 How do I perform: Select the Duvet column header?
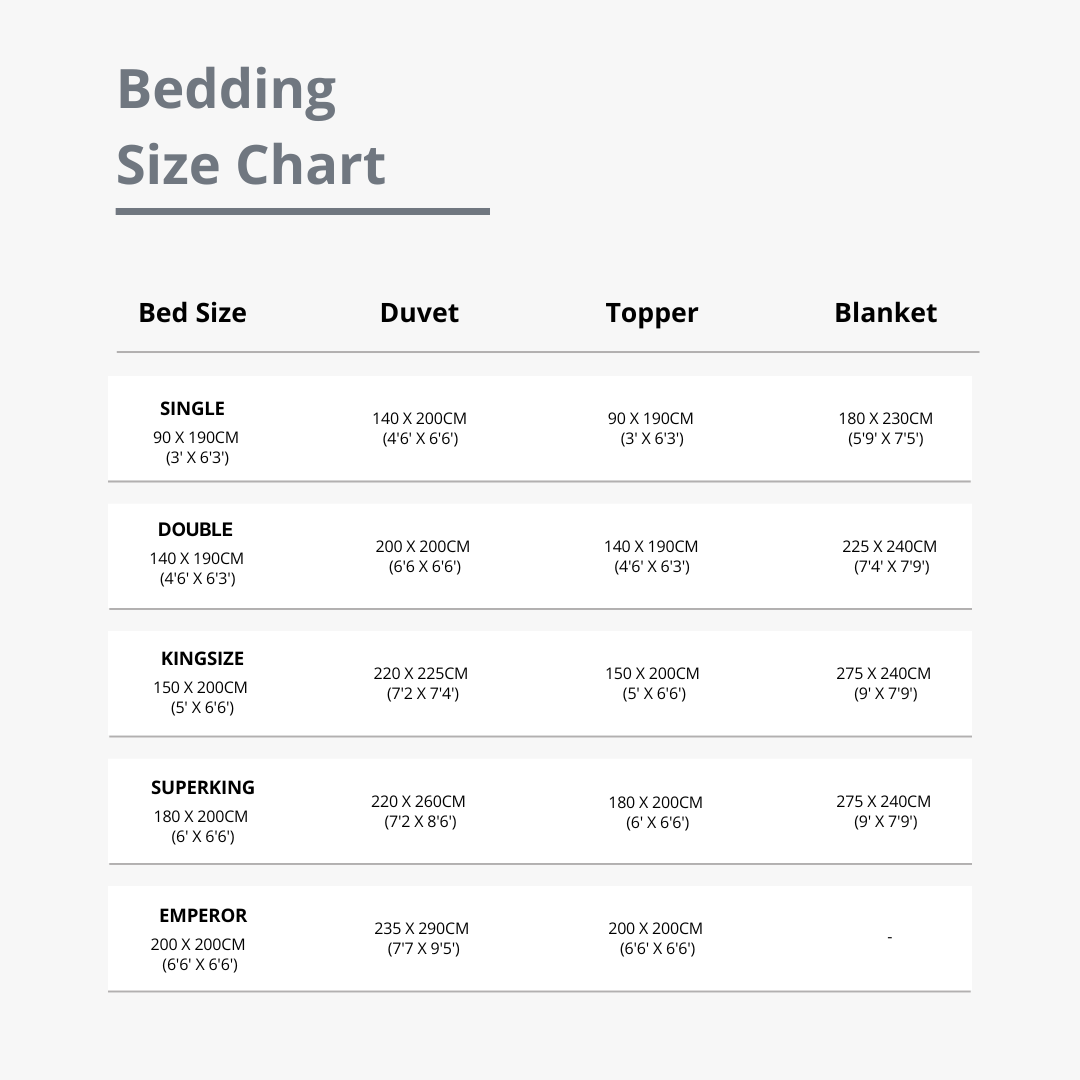coord(419,313)
